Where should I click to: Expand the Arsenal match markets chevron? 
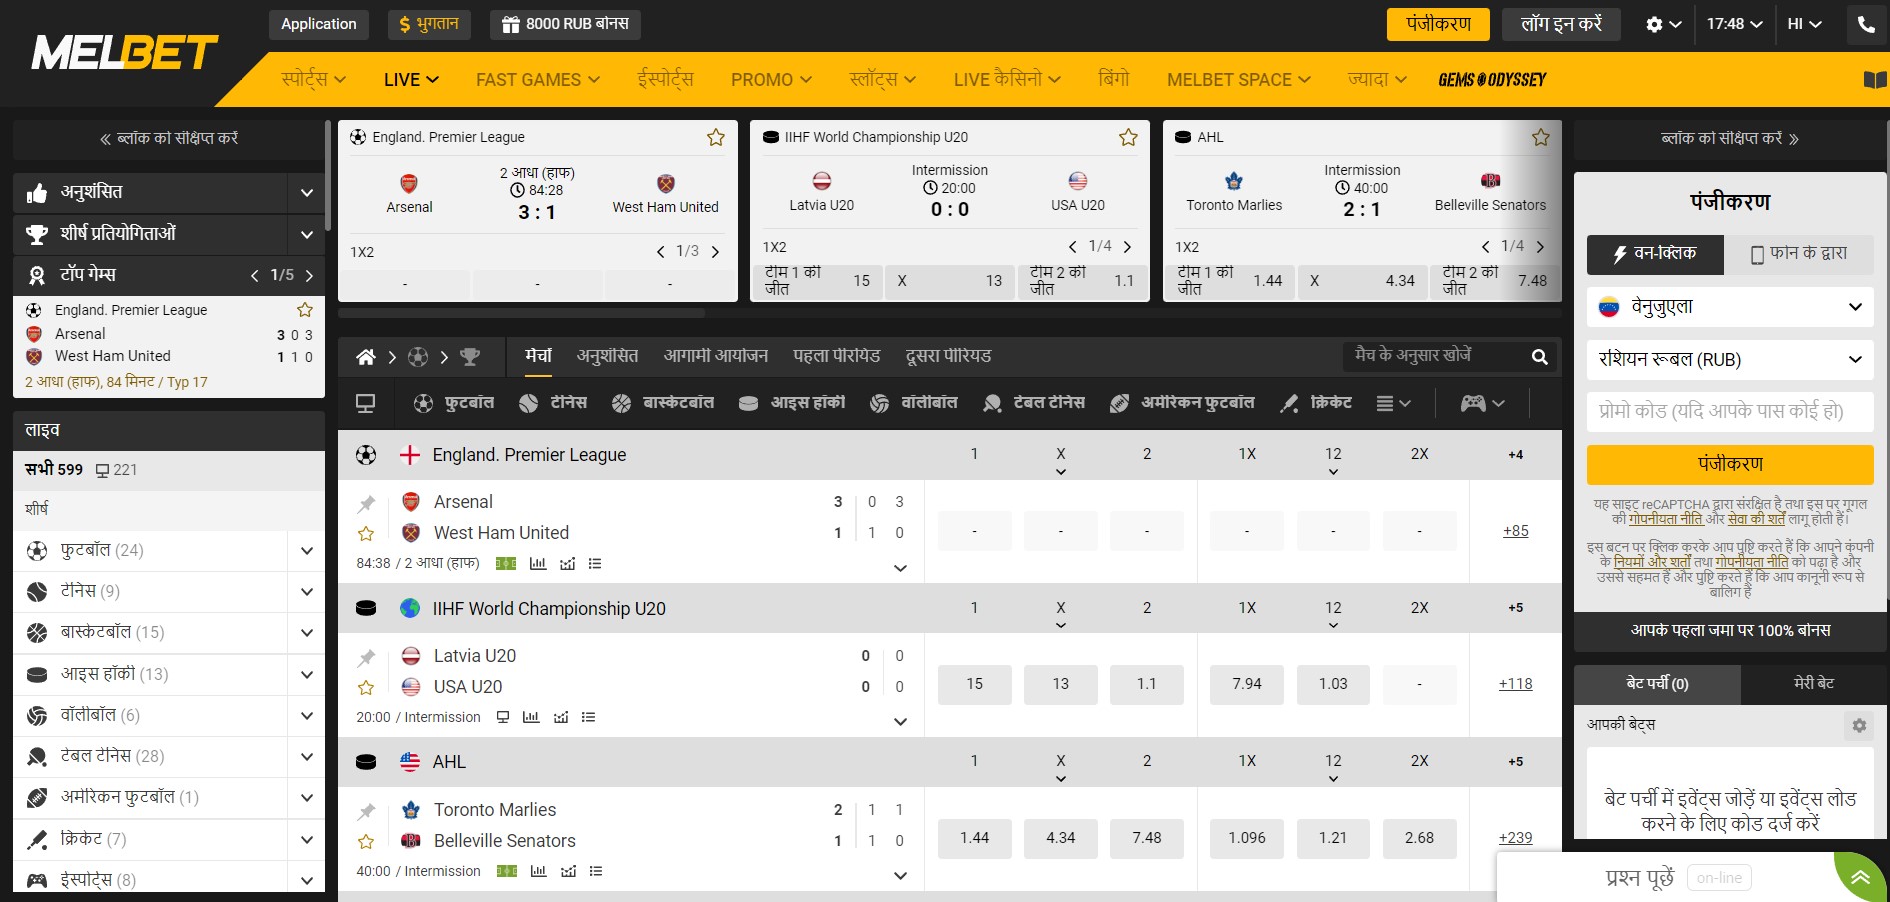pyautogui.click(x=900, y=568)
